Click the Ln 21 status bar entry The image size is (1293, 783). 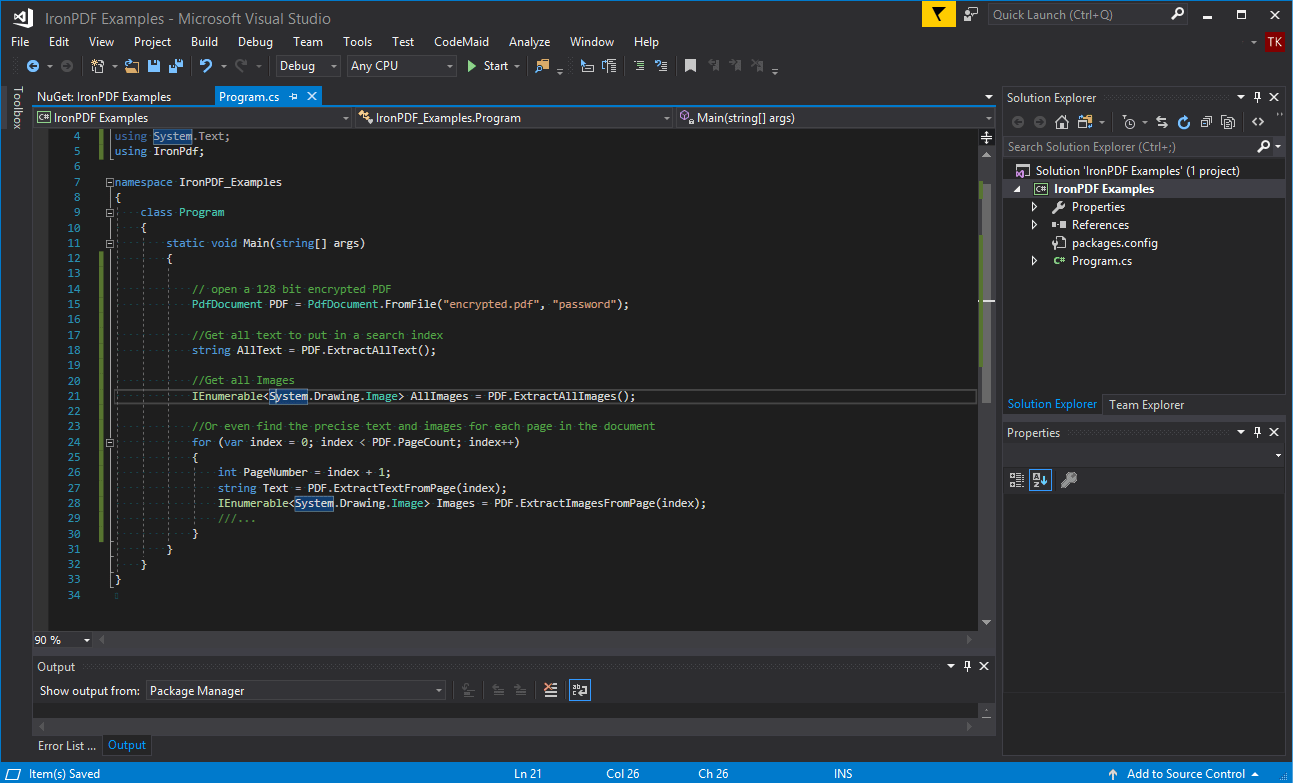click(528, 774)
